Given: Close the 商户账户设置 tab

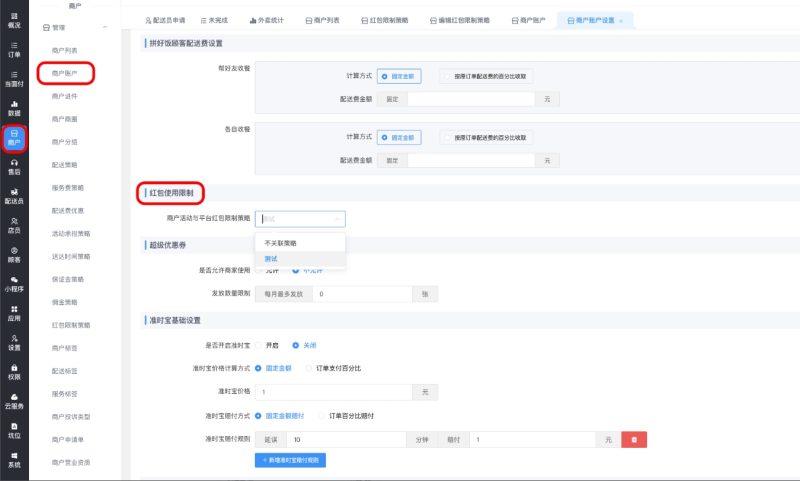Looking at the screenshot, I should click(x=621, y=21).
